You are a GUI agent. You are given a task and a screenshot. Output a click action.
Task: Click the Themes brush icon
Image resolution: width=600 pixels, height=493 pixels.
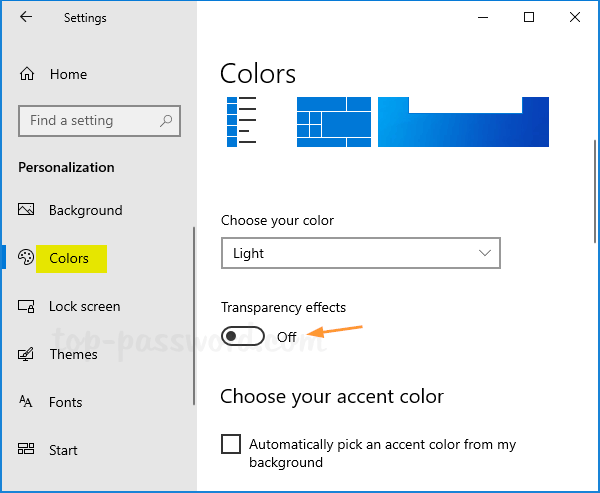click(26, 354)
